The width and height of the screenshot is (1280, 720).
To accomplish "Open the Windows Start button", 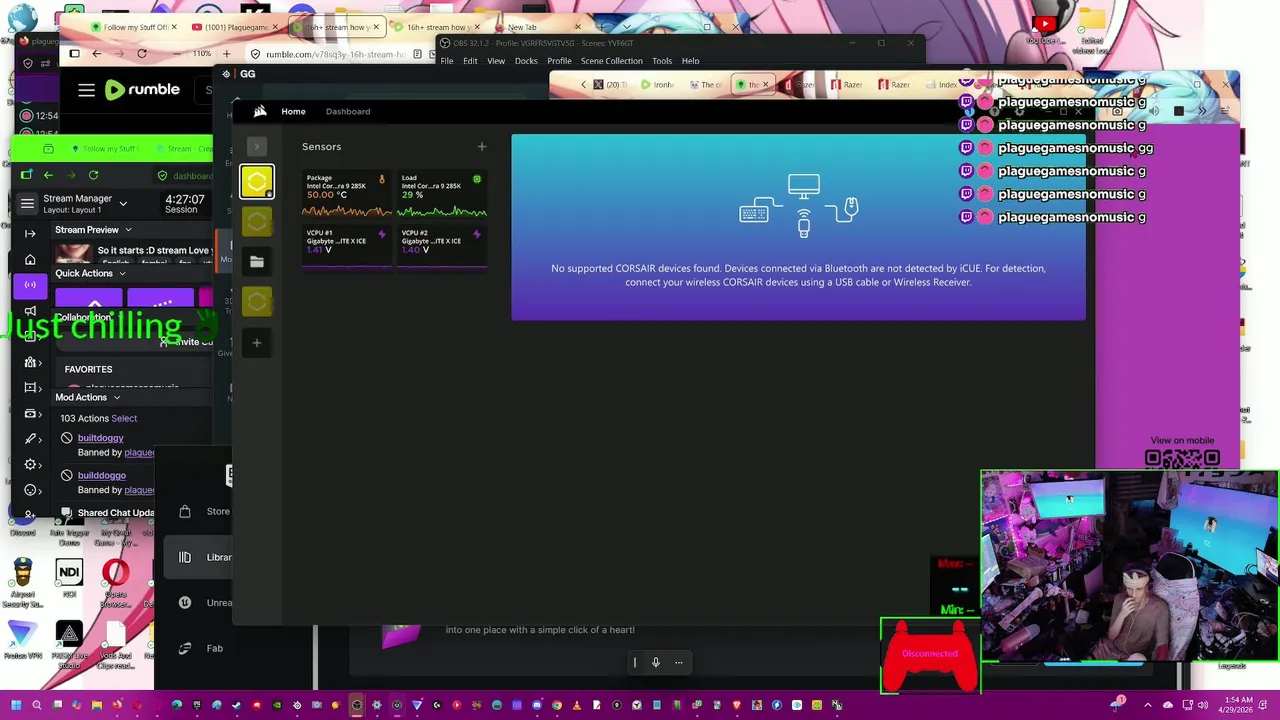I will (16, 706).
